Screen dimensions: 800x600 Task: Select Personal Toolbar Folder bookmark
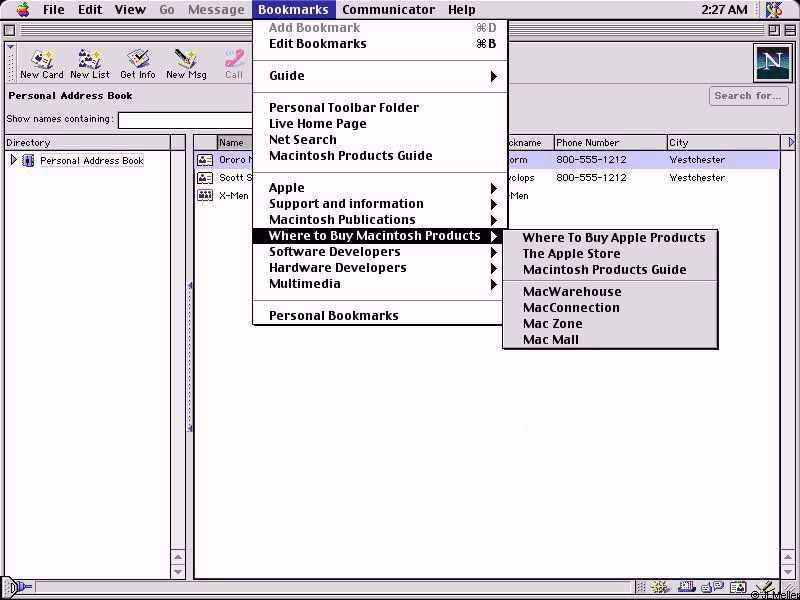381,108
